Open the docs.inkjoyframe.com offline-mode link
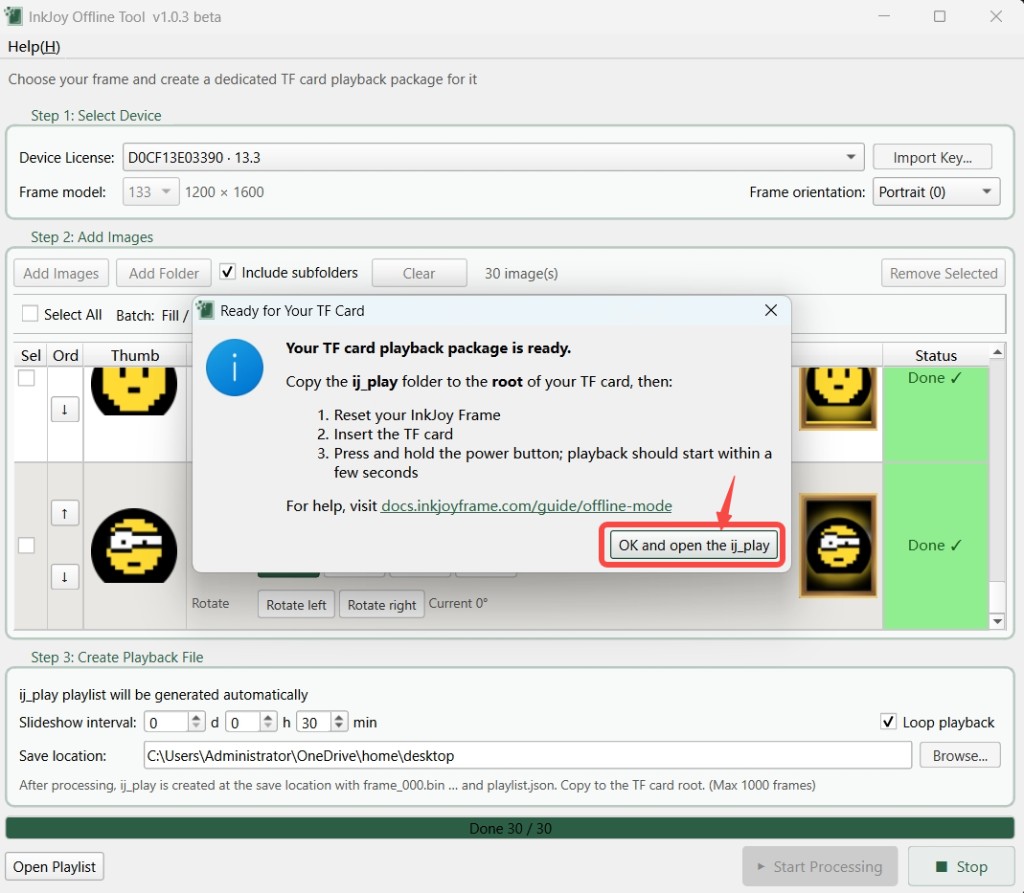 coord(526,506)
